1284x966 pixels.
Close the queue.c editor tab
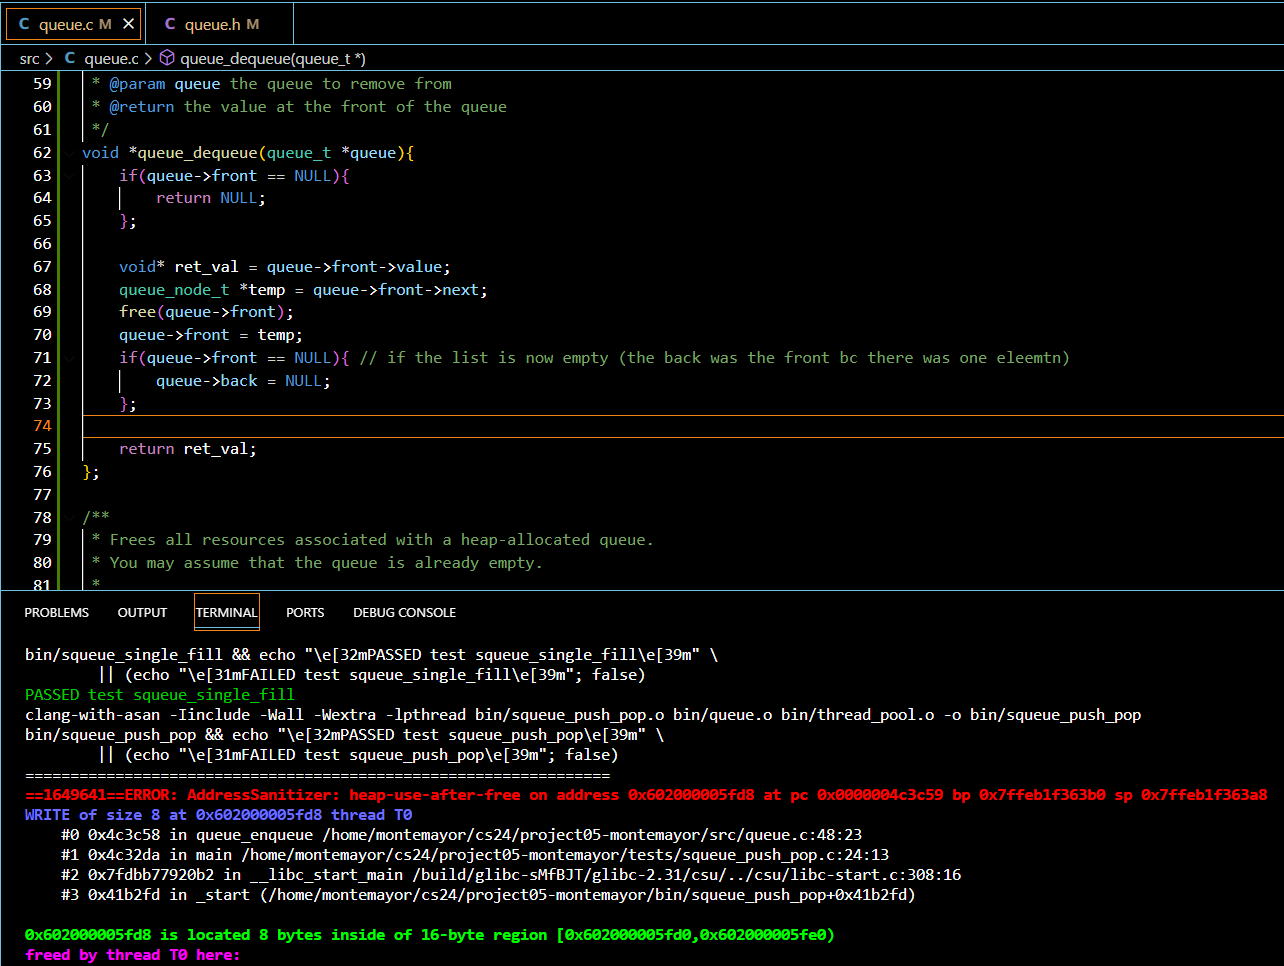pos(128,24)
